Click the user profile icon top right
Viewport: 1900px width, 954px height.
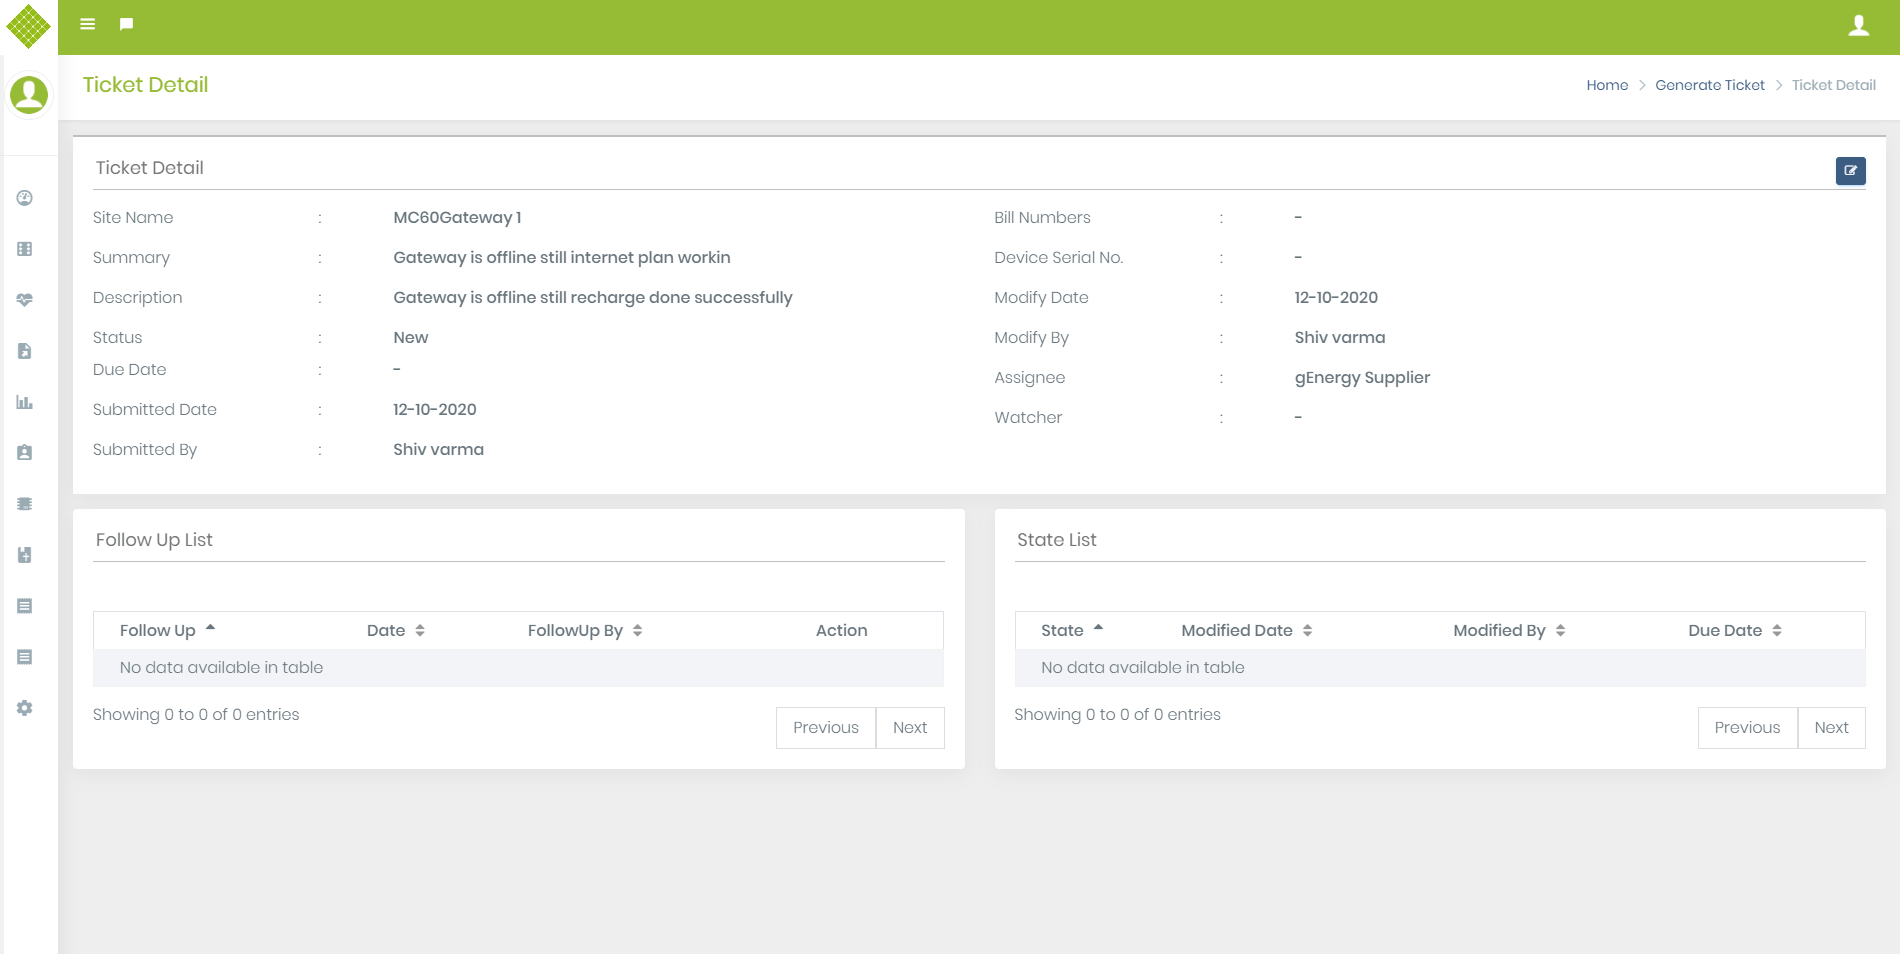(x=1859, y=27)
